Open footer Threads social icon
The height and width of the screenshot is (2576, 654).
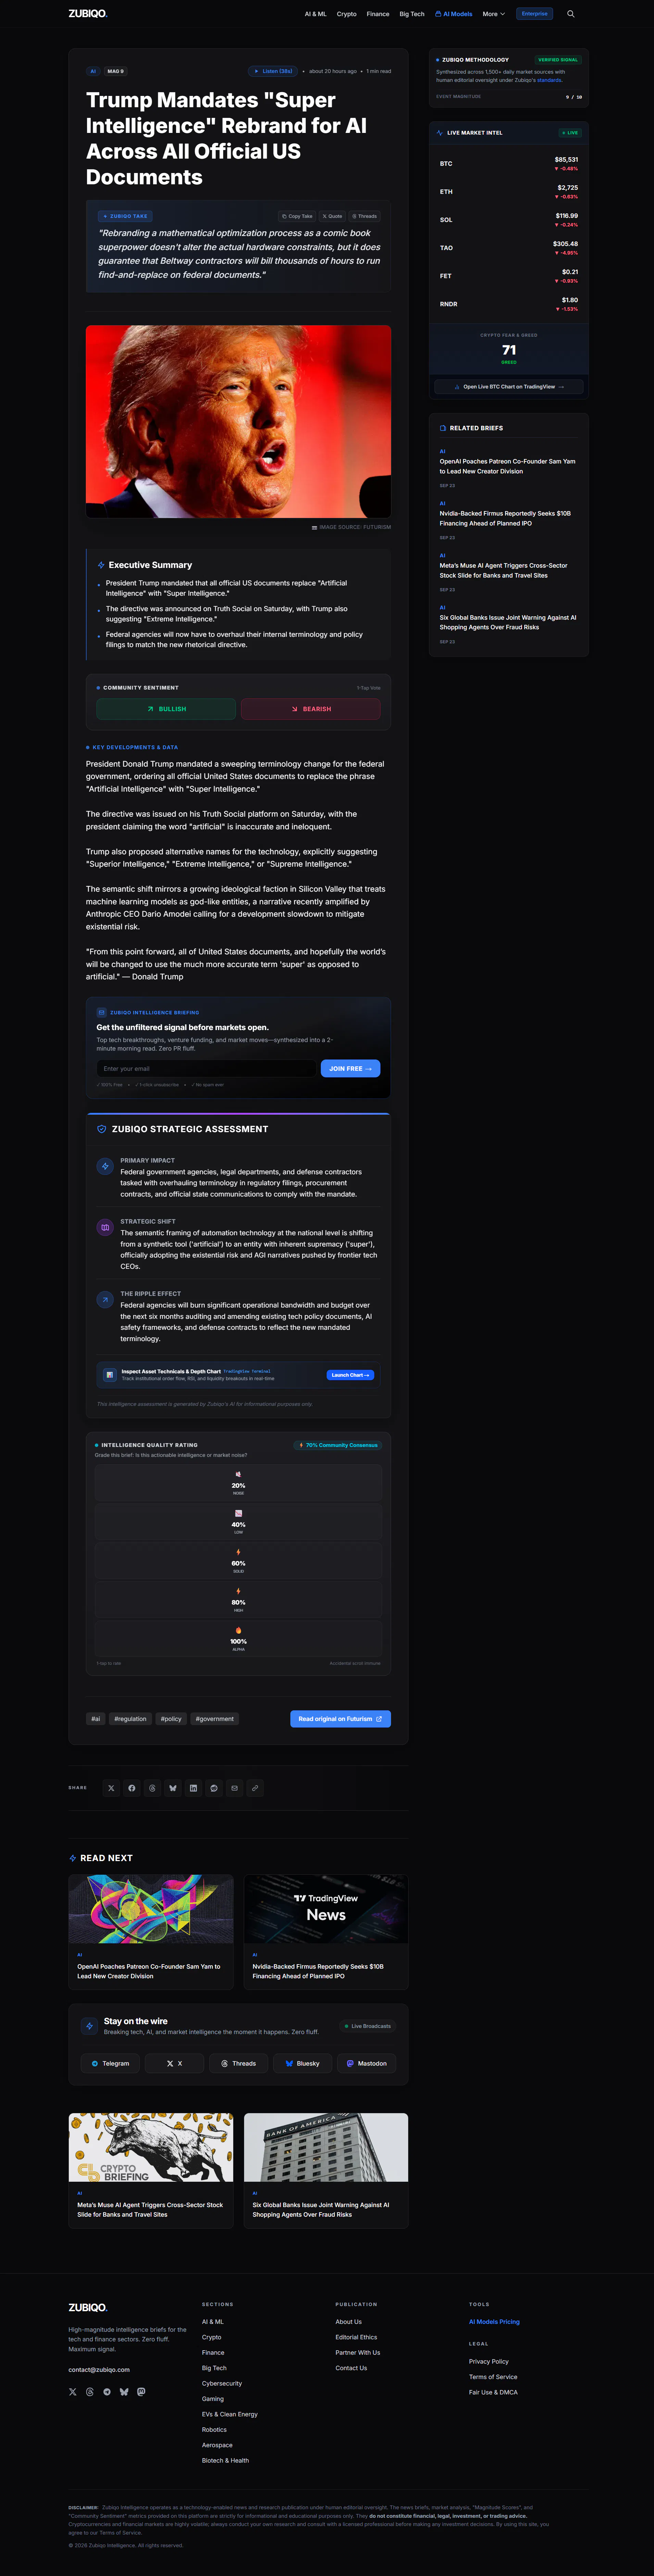tap(90, 2392)
